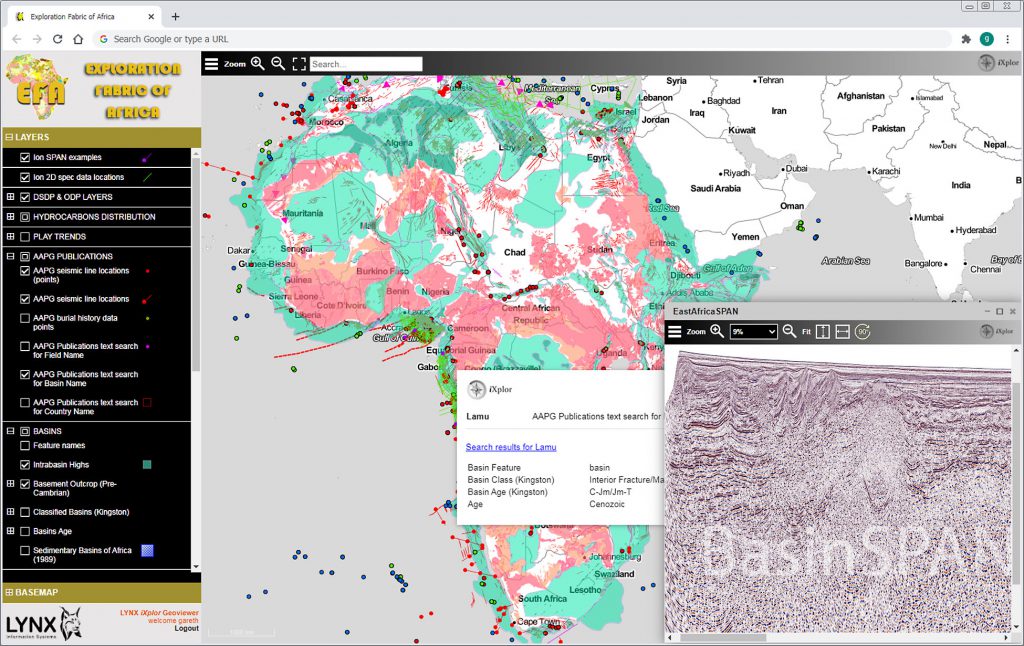Go to browser home page
The width and height of the screenshot is (1024, 646).
(x=78, y=39)
